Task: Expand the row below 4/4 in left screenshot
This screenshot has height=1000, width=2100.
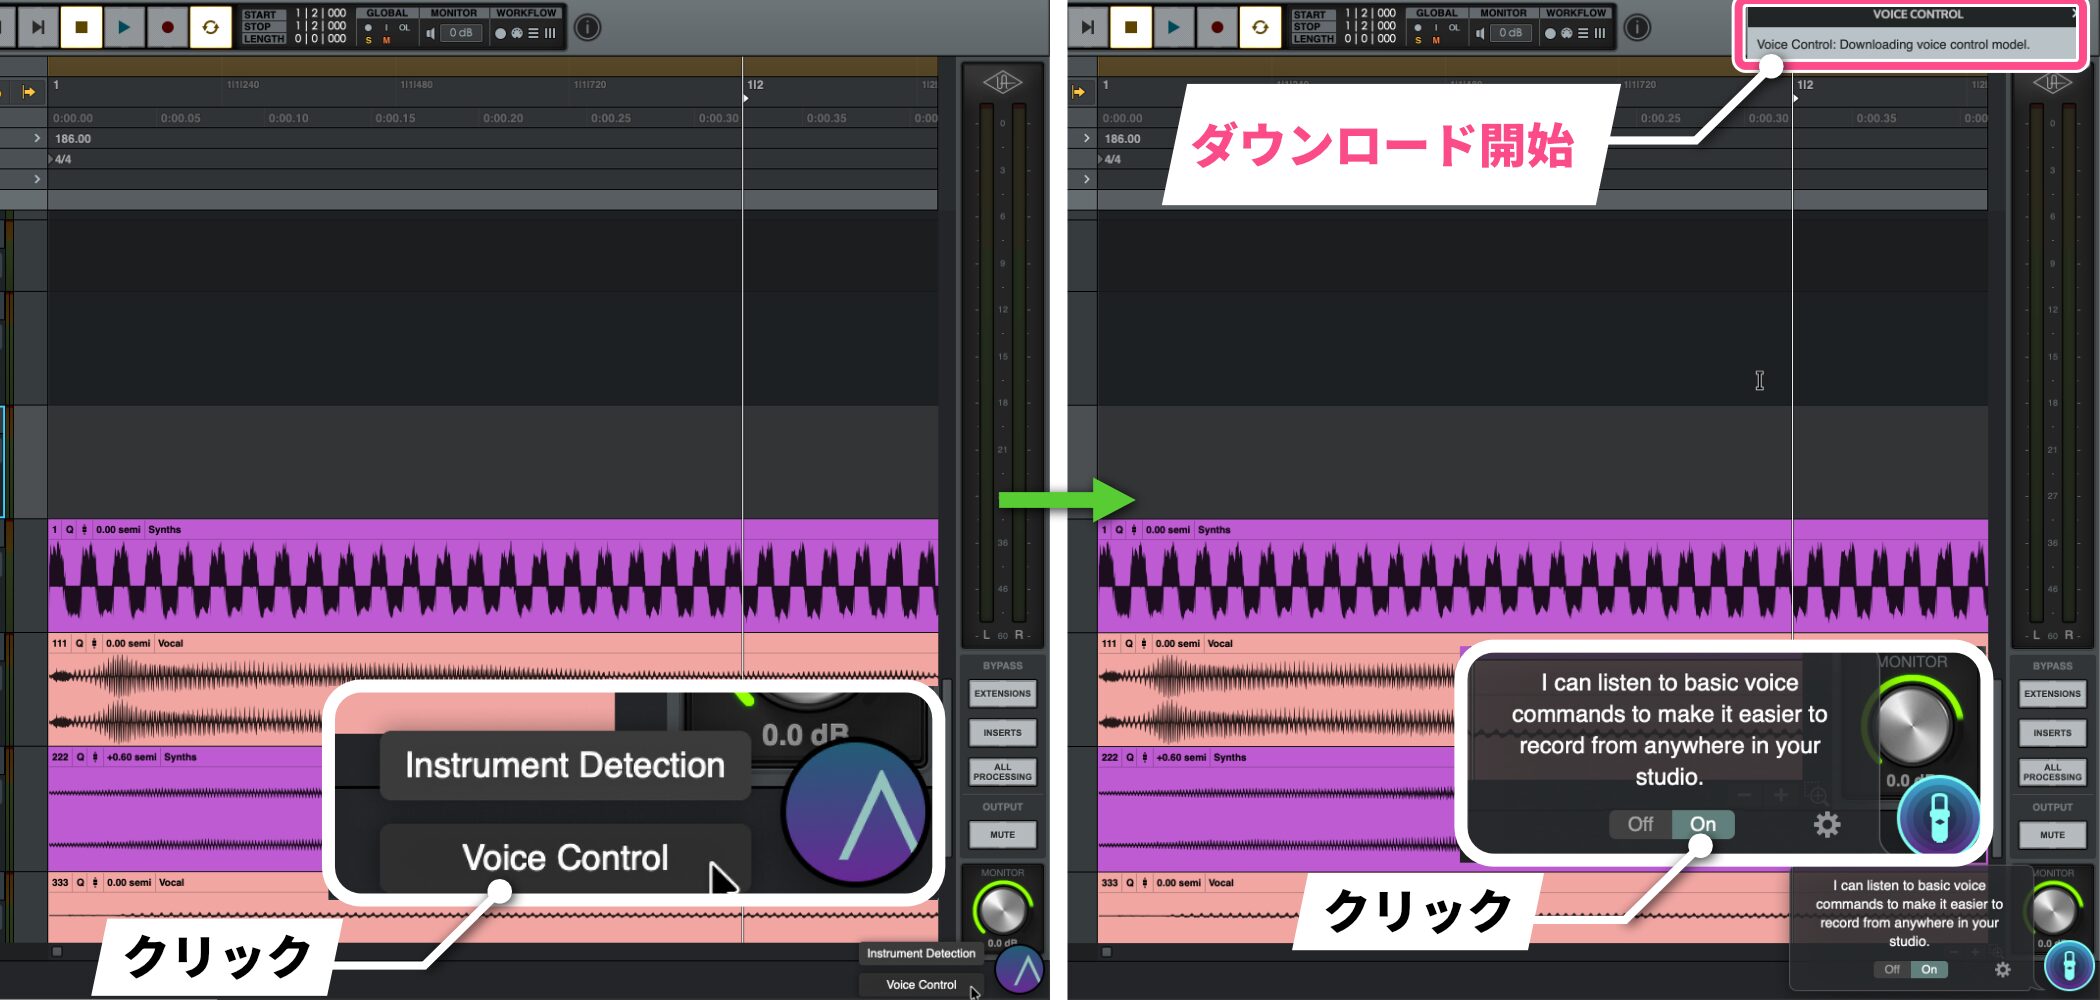Action: coord(37,179)
